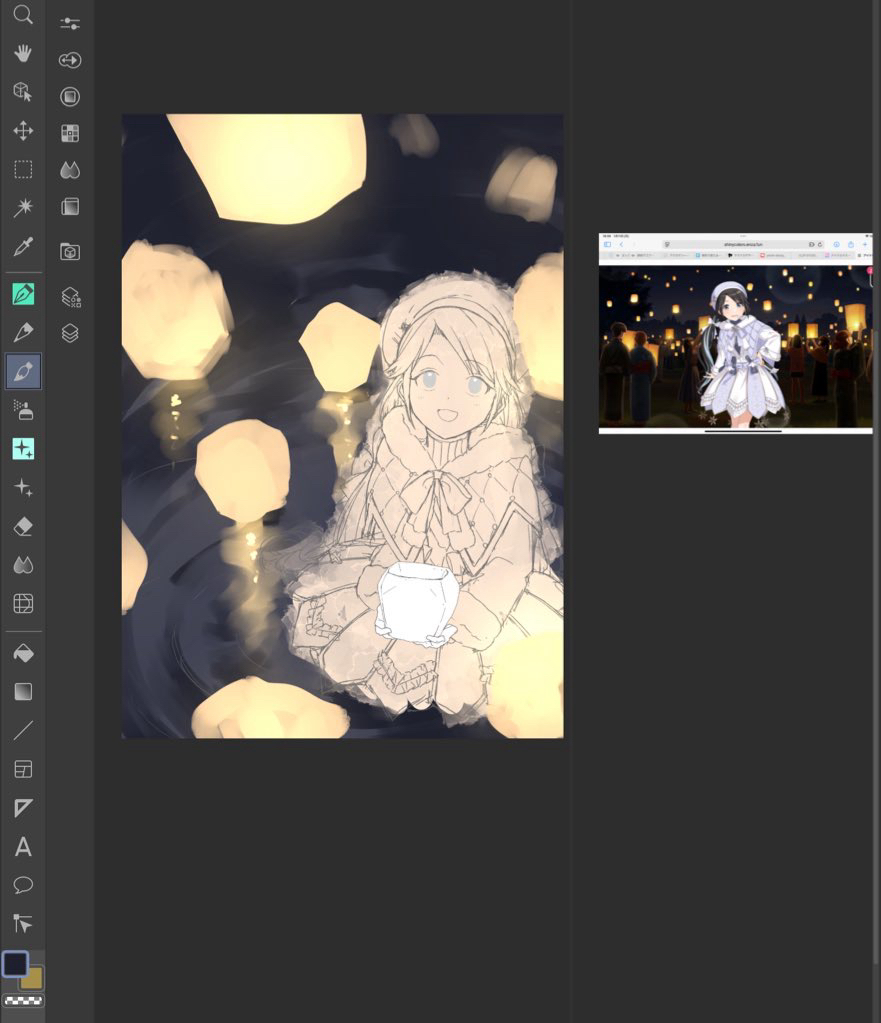Select the gold sub color swatch
Viewport: 881px width, 1023px height.
[33, 979]
